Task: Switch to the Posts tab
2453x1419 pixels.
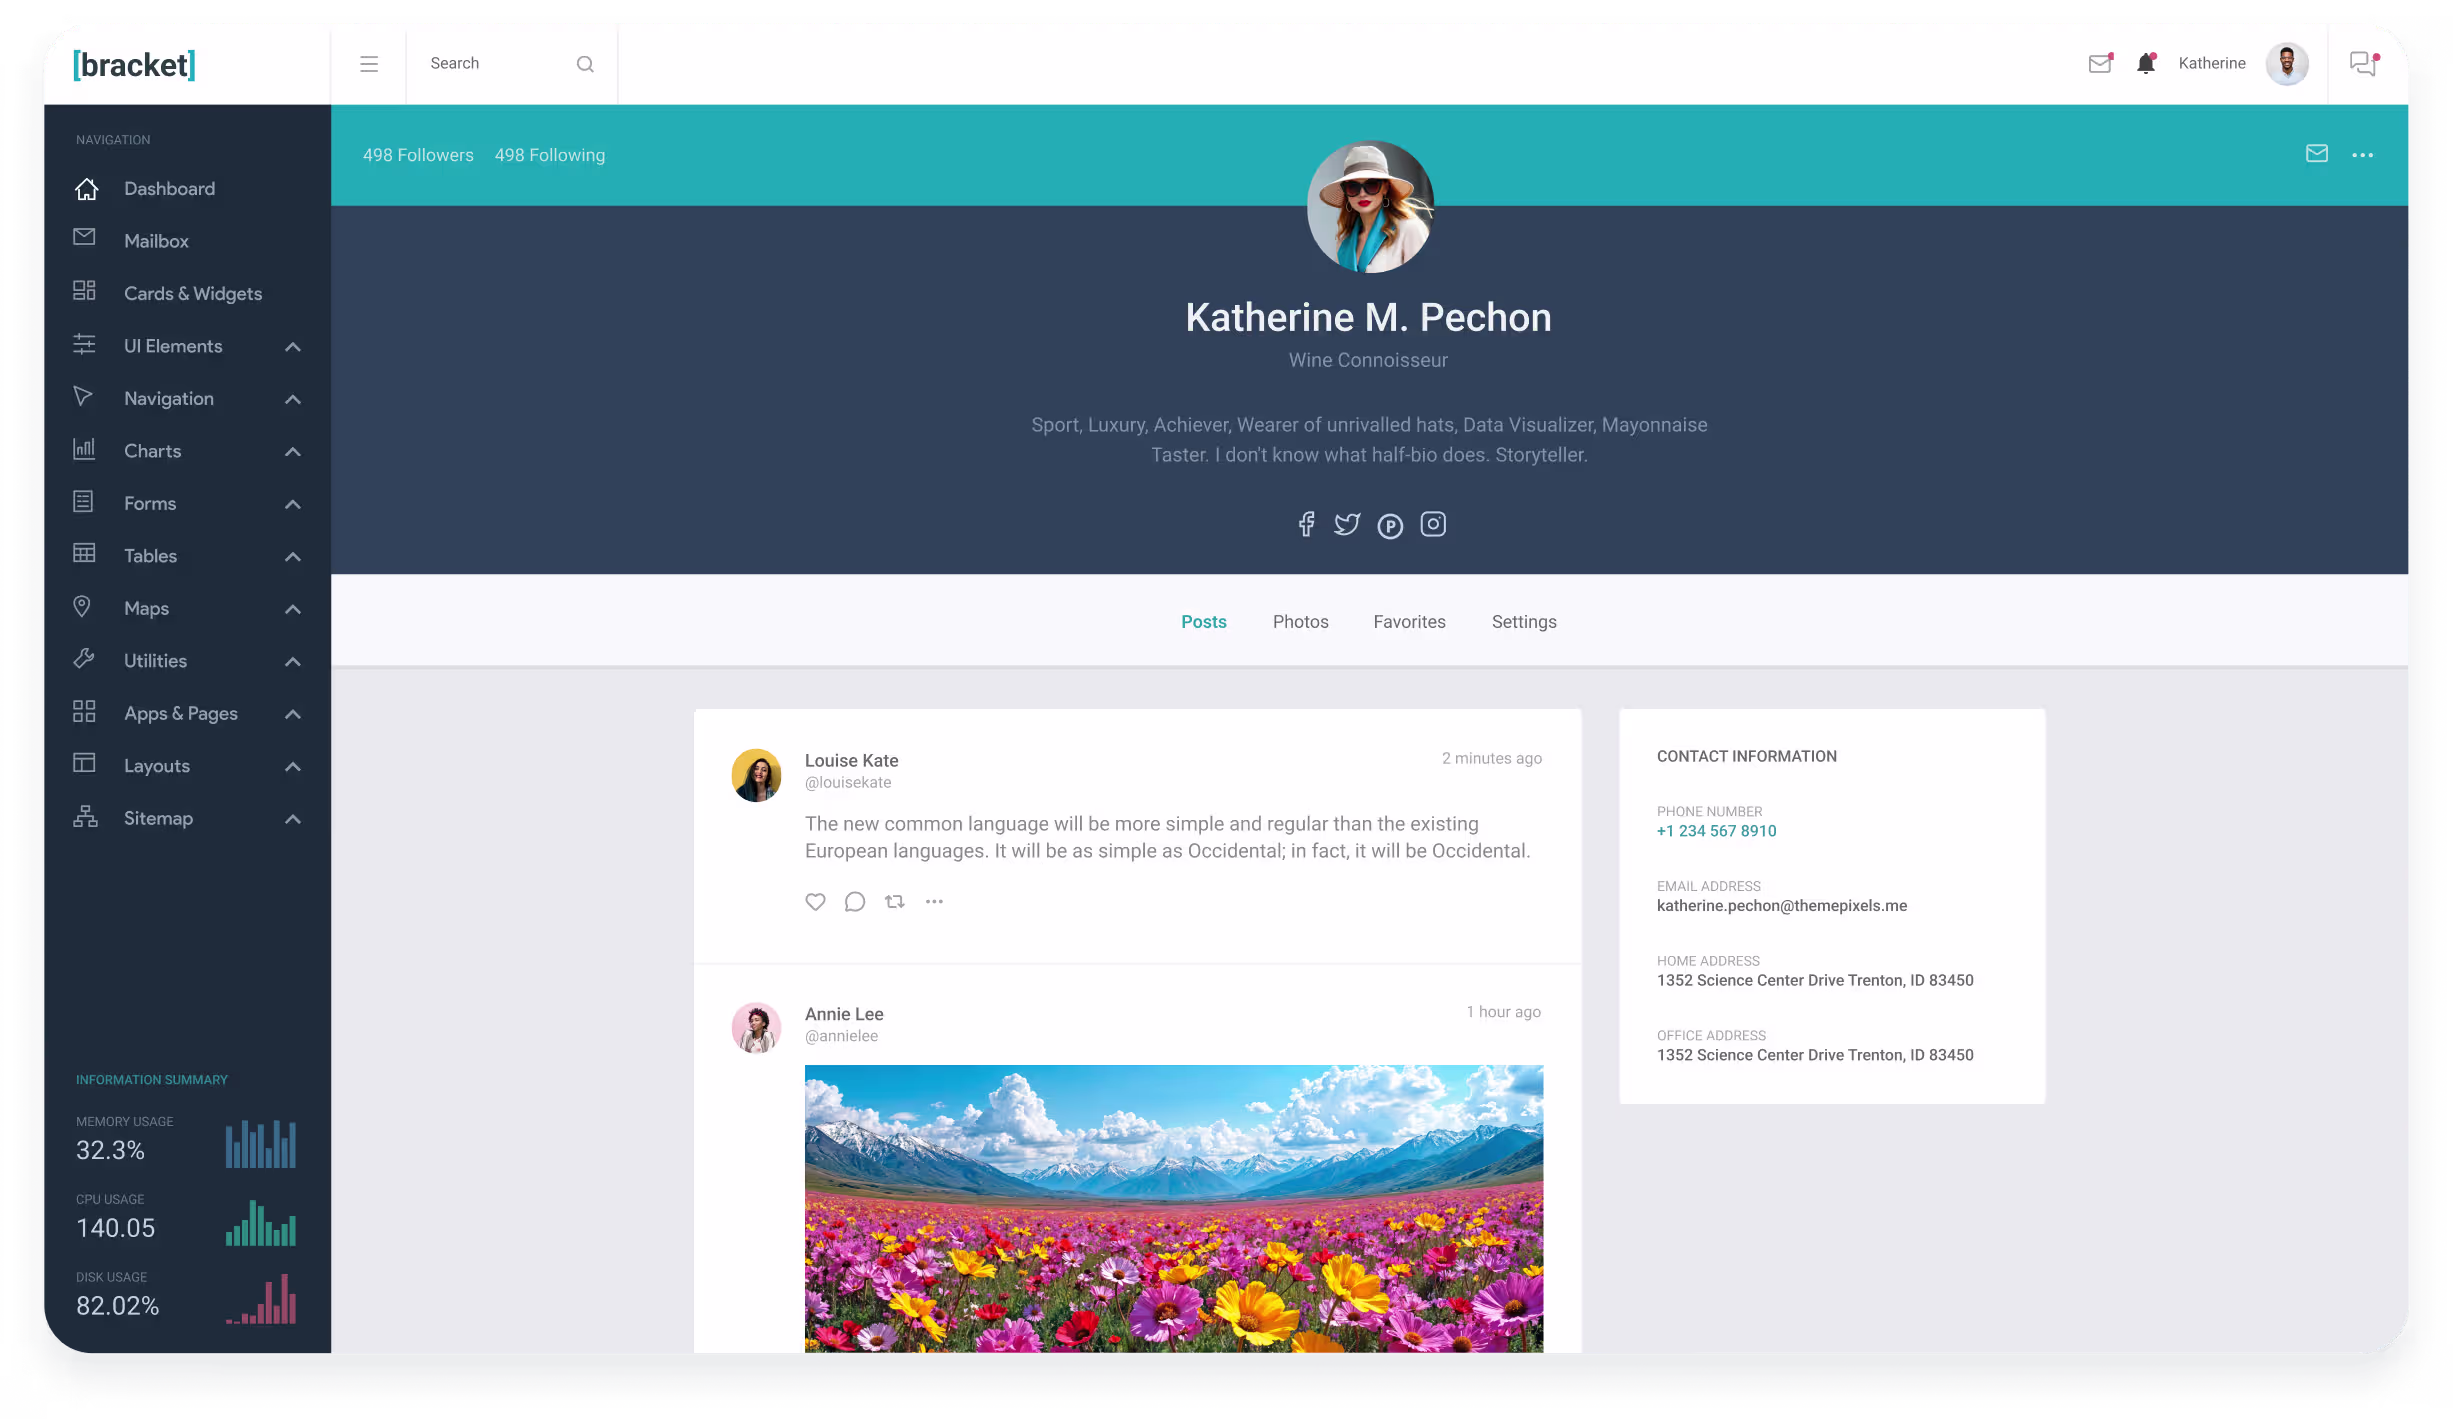Action: point(1203,621)
